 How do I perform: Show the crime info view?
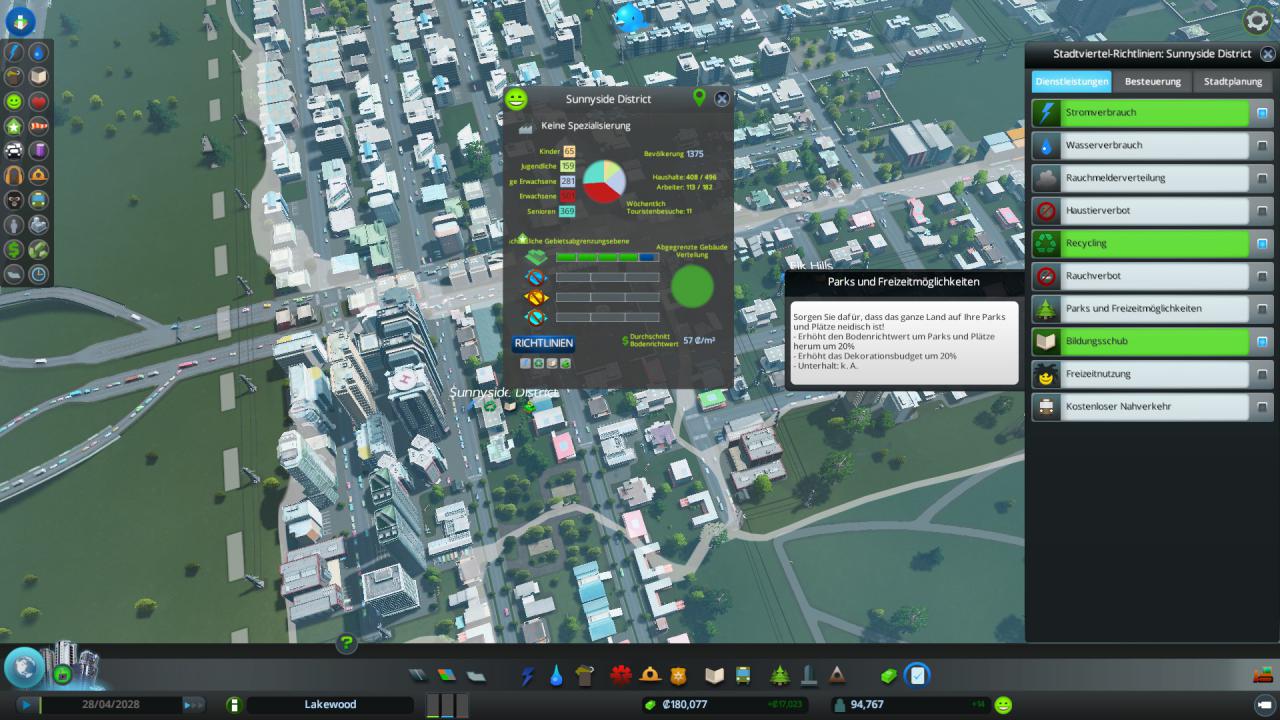click(14, 200)
